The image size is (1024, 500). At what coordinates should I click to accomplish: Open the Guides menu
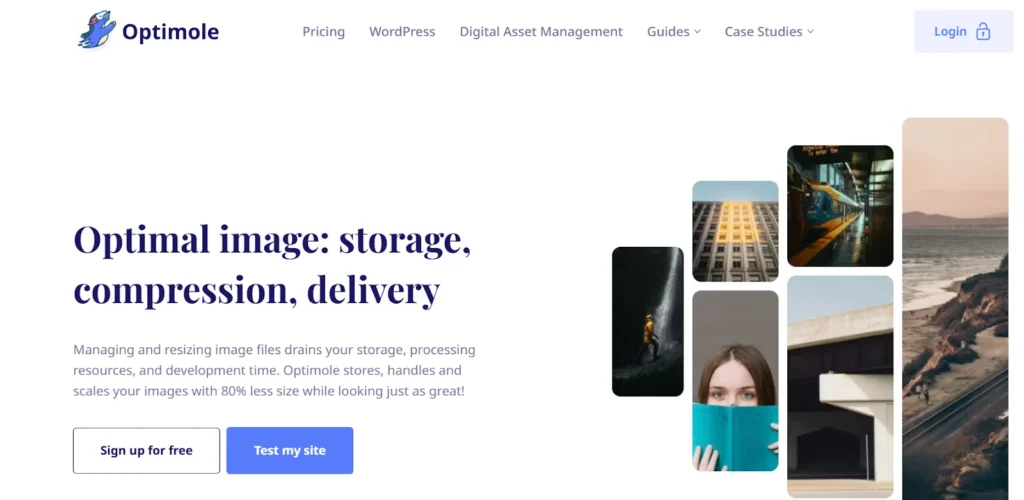tap(668, 31)
